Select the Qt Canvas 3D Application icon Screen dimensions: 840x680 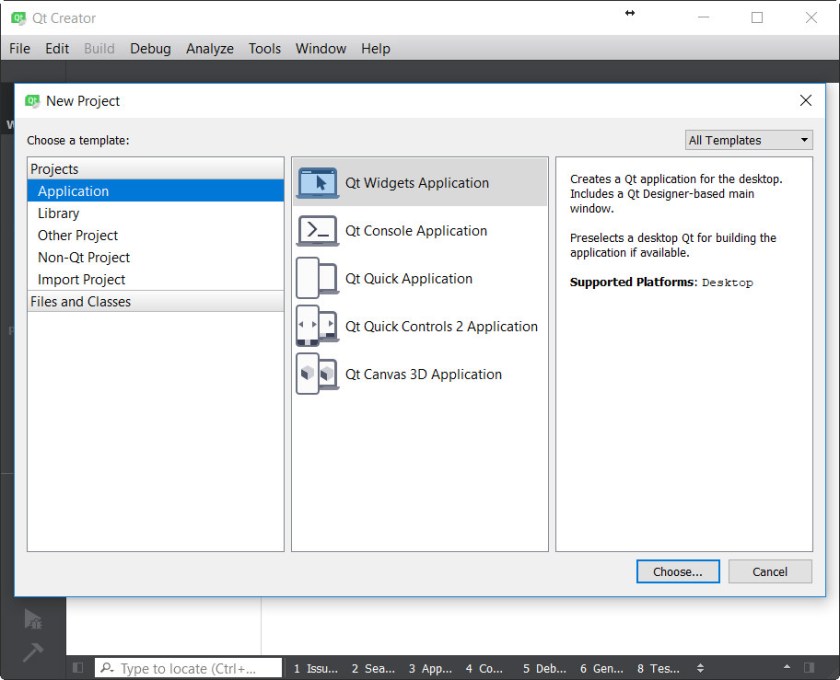pos(318,374)
